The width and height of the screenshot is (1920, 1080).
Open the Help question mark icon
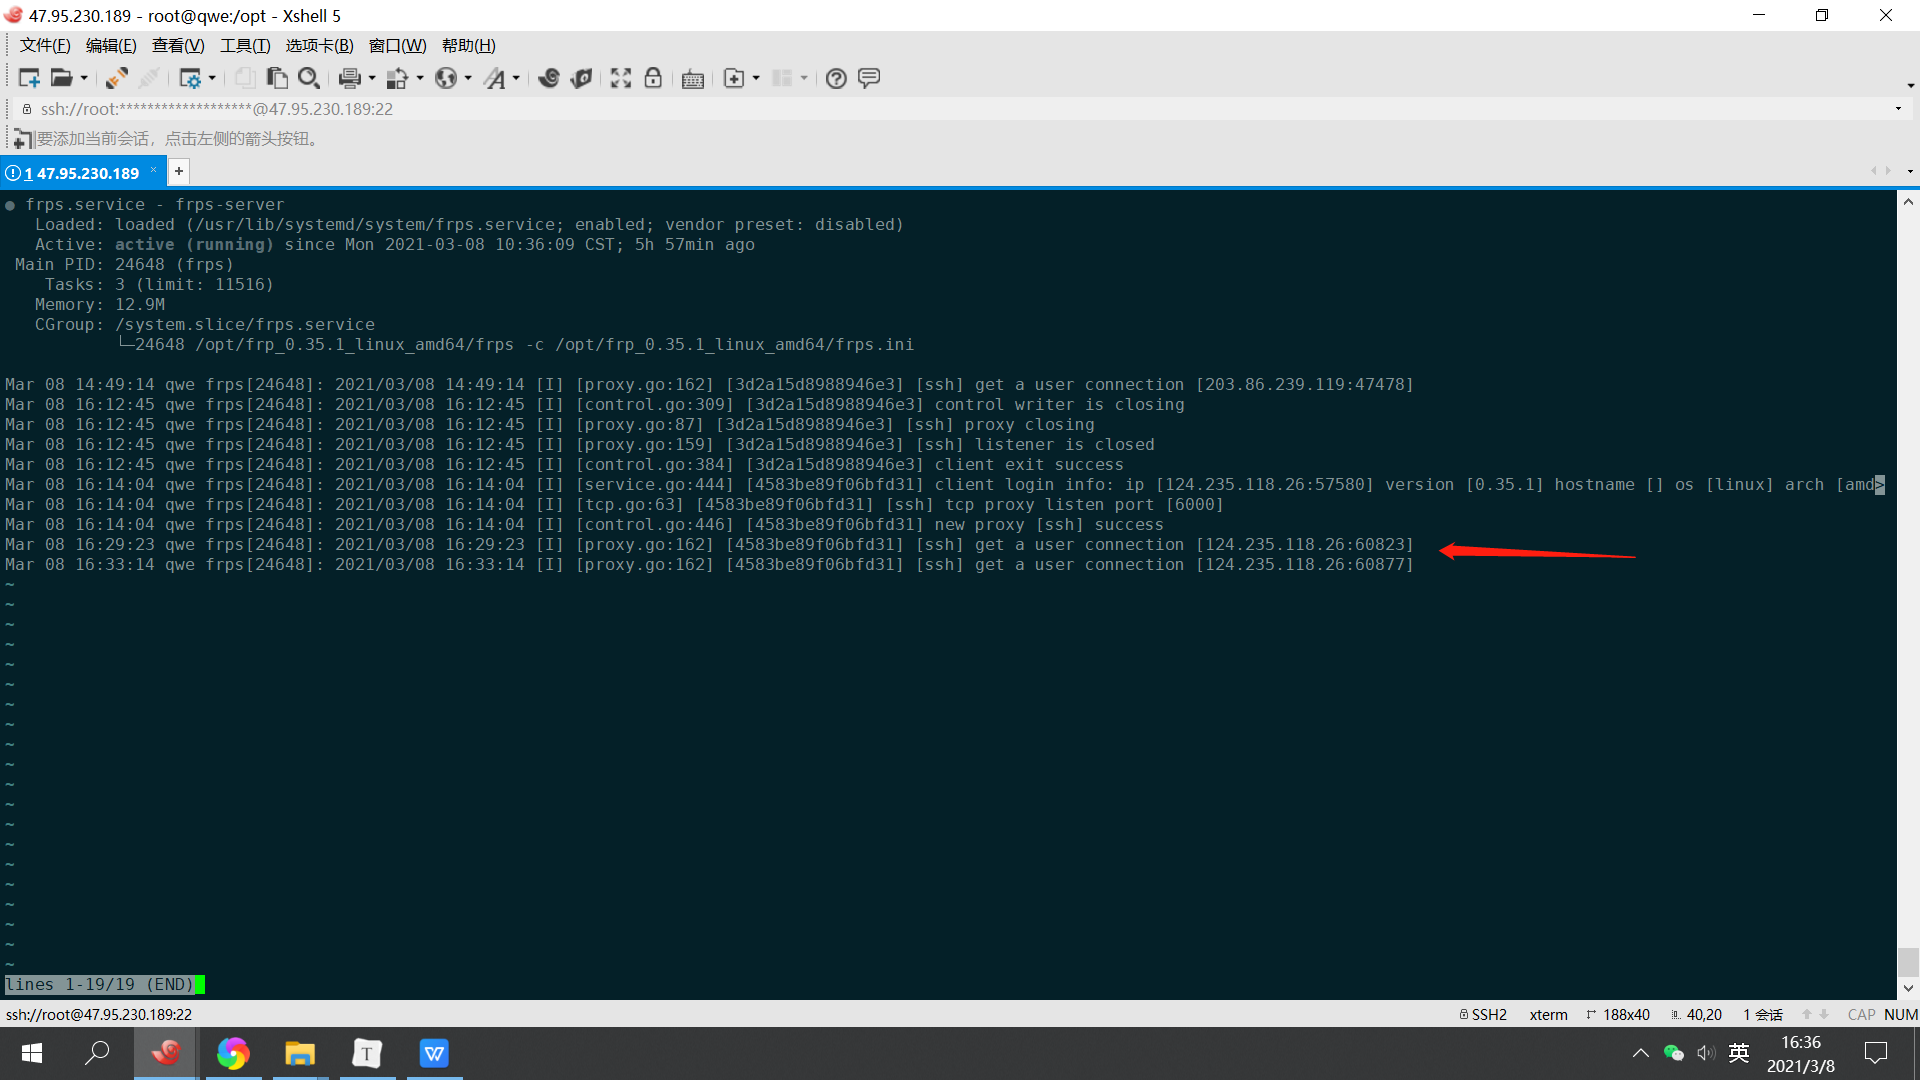[836, 78]
